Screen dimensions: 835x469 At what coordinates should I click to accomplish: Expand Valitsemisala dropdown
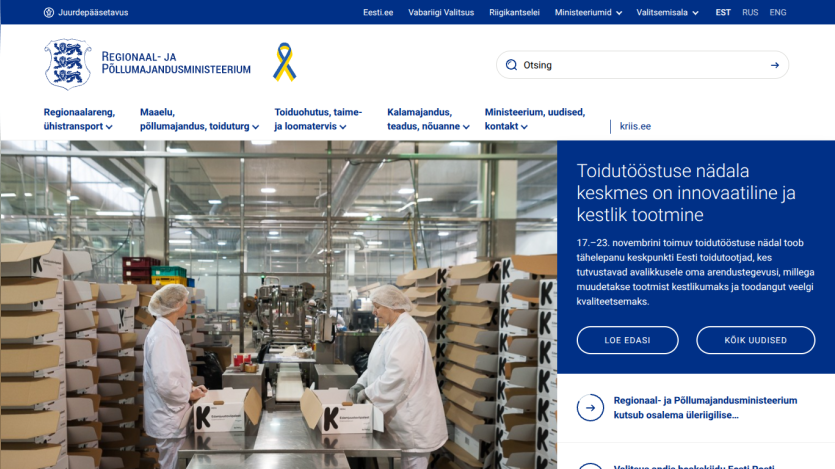(x=667, y=12)
